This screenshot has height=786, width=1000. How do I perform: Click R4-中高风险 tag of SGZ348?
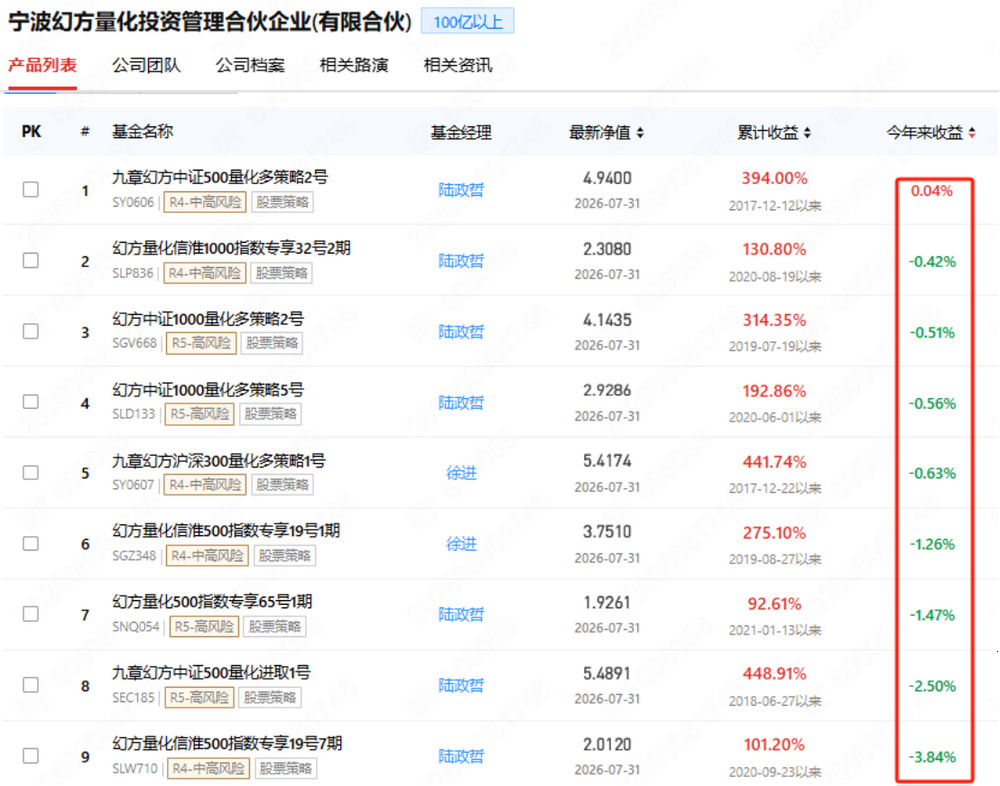[x=207, y=556]
